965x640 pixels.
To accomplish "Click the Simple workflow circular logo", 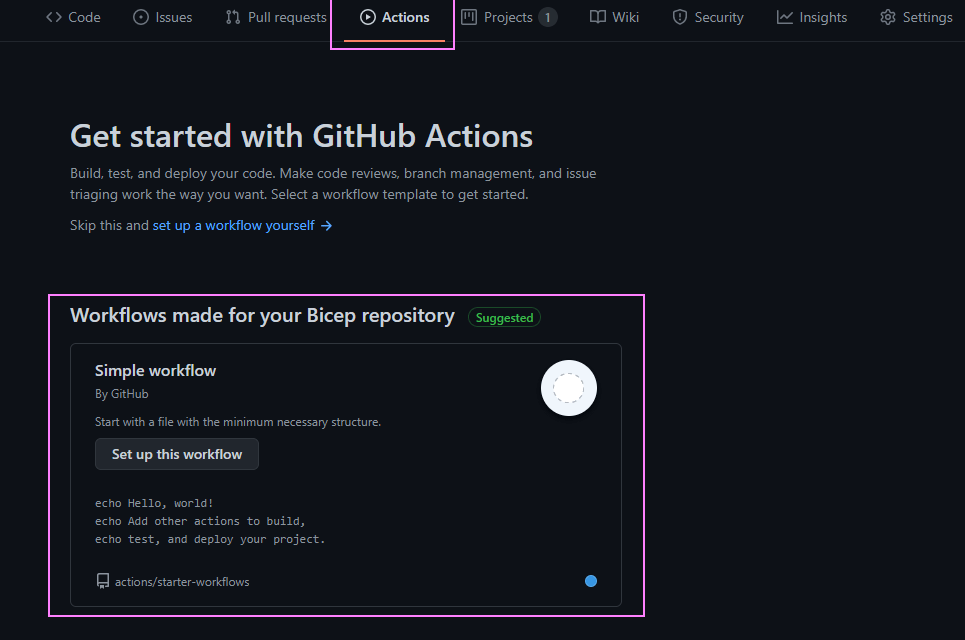I will tap(568, 388).
